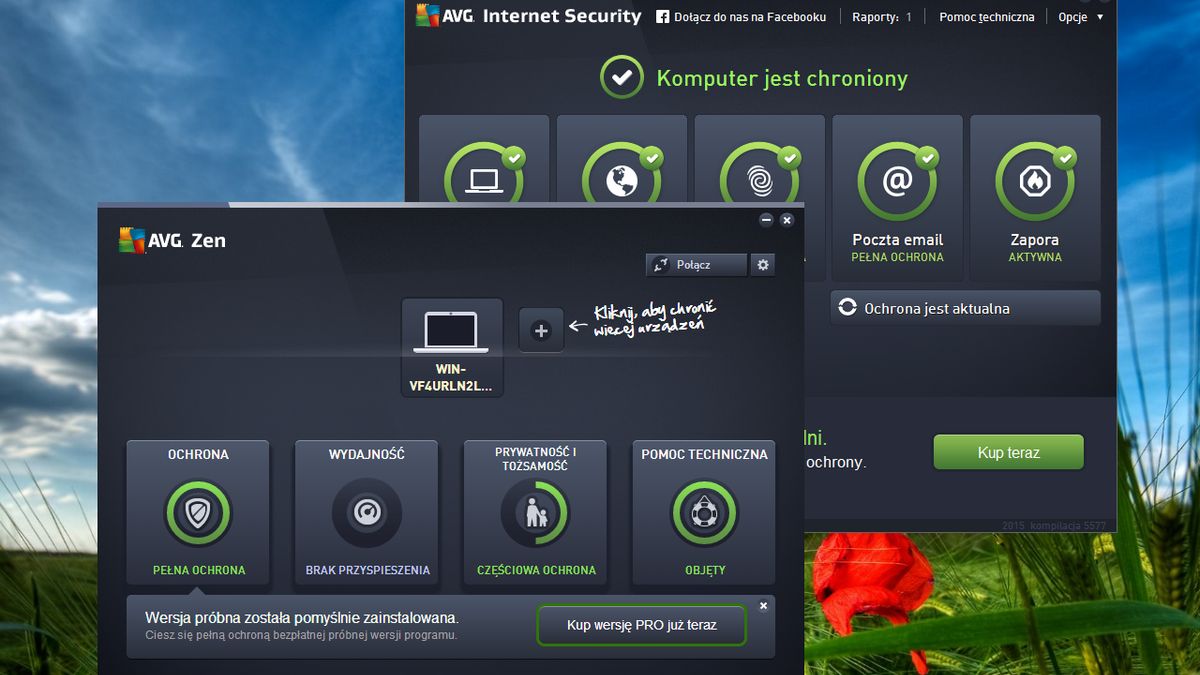Click the AVG Internet Security logo
Screen dimensions: 1200x675
[x=529, y=16]
